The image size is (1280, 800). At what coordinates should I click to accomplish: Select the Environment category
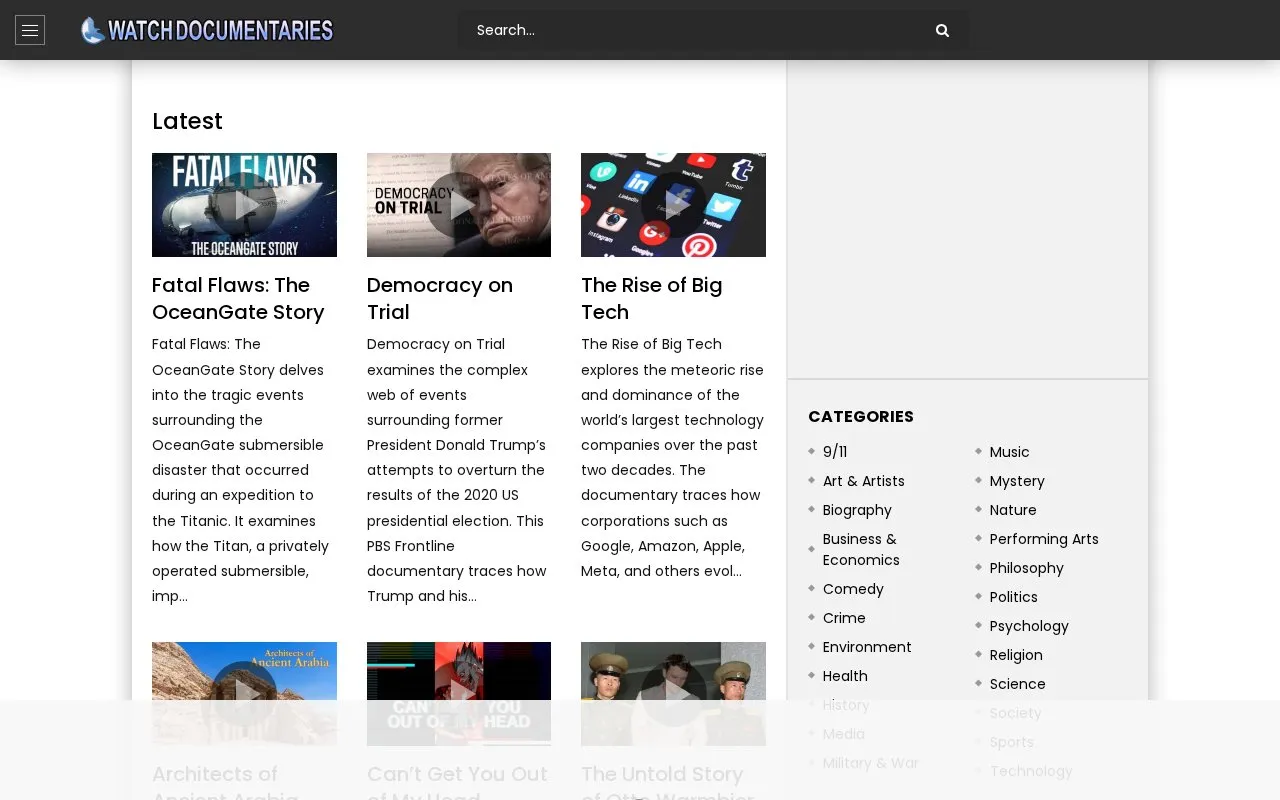(x=867, y=647)
